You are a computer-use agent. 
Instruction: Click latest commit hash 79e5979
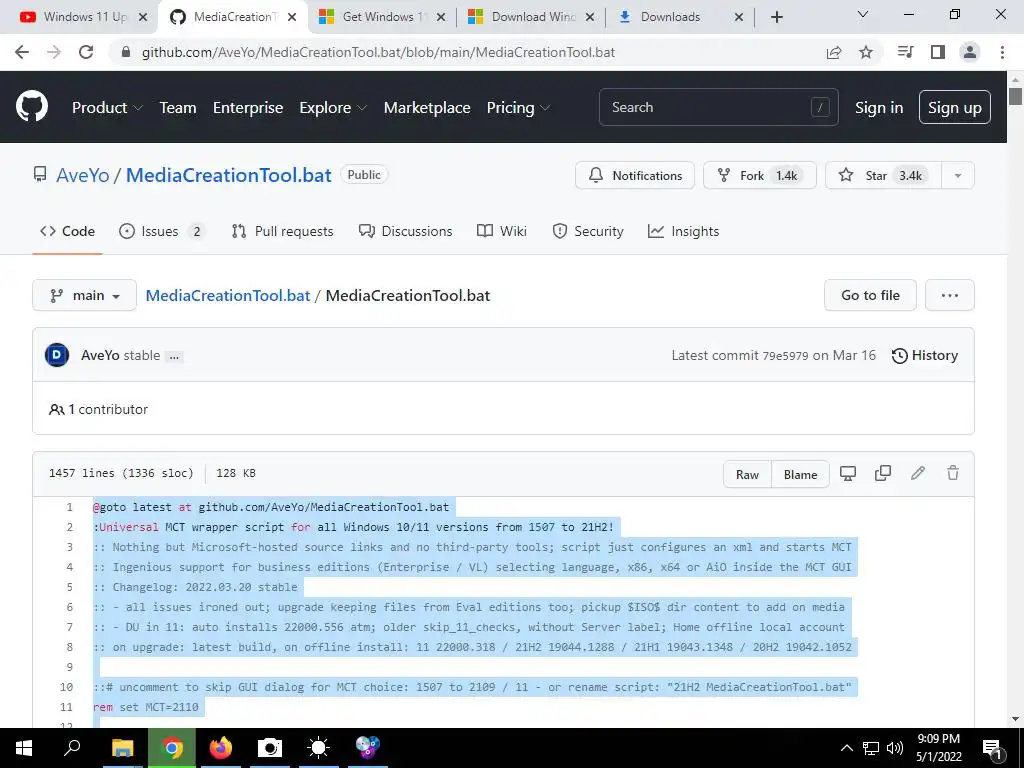pyautogui.click(x=786, y=356)
